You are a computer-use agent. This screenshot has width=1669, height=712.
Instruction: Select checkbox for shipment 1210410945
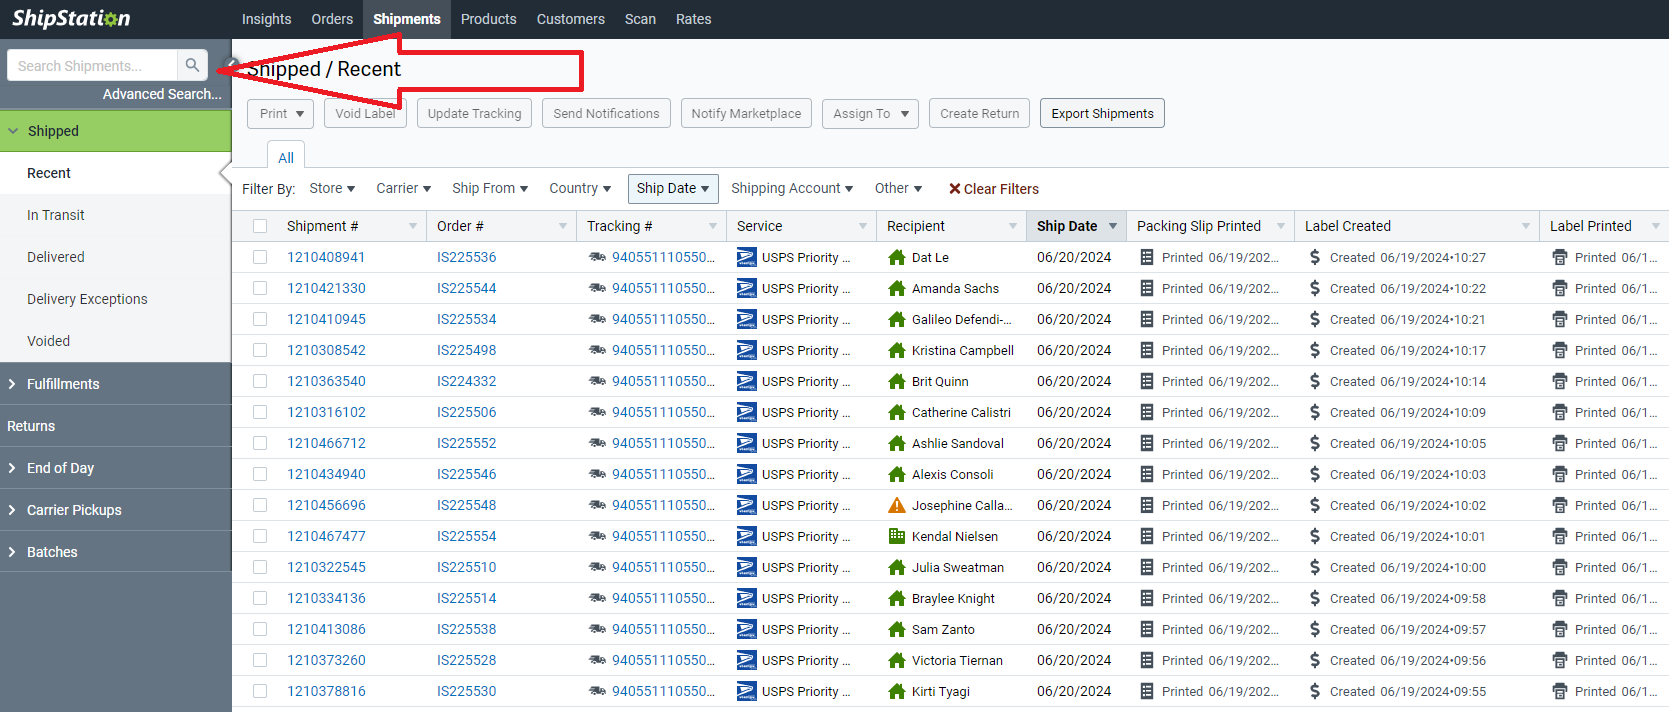(260, 319)
